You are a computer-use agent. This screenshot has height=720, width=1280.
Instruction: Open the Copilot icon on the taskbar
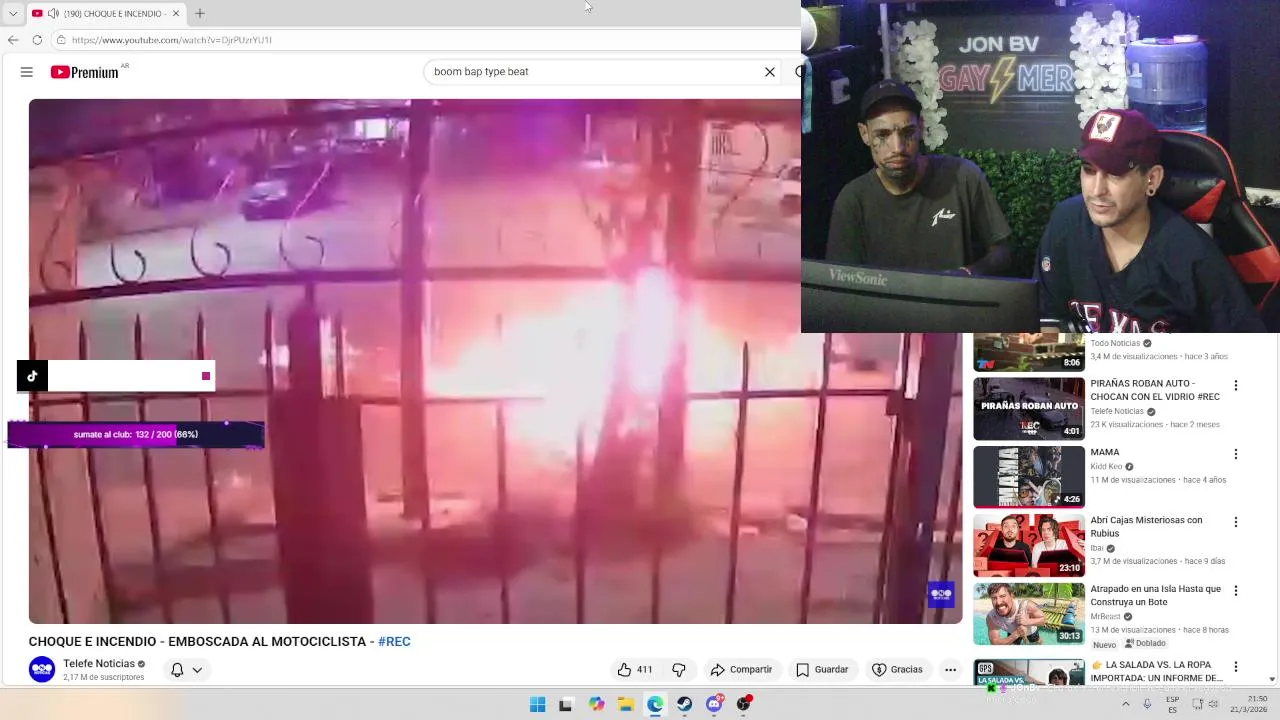pos(597,704)
